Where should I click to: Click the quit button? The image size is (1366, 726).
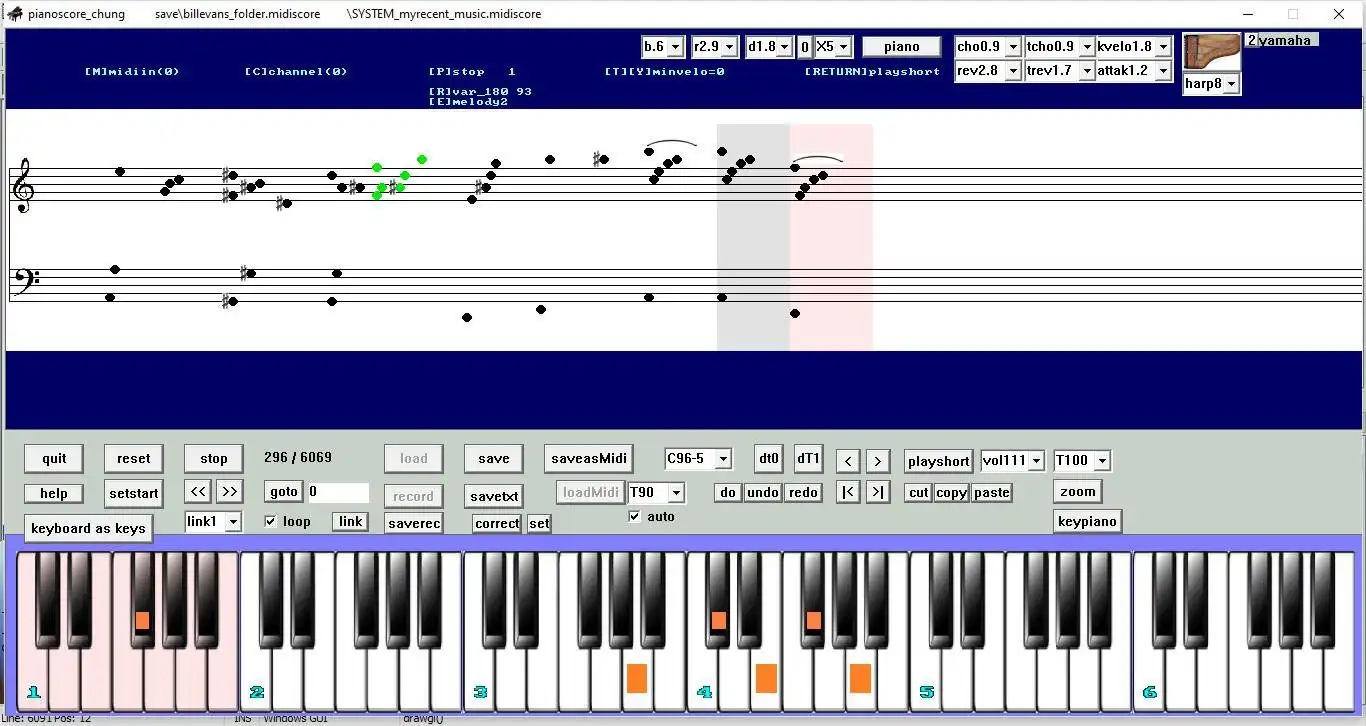tap(54, 459)
